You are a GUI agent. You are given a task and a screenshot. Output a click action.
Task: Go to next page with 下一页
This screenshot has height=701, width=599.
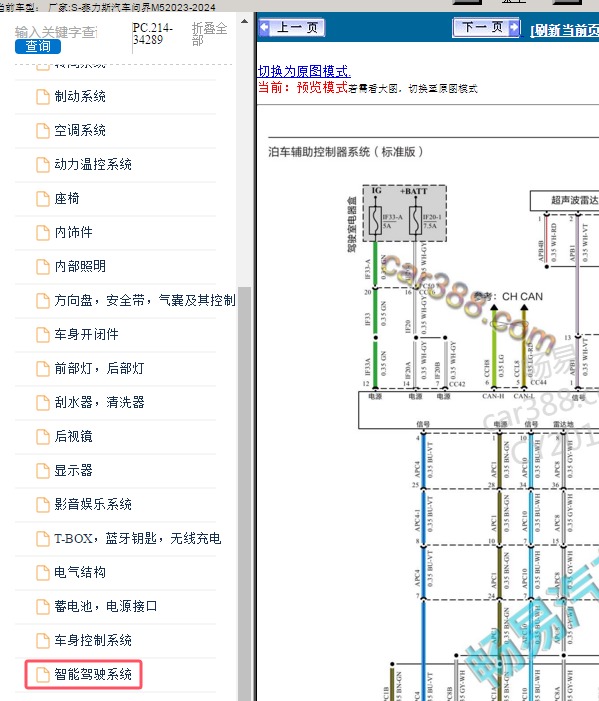coord(486,27)
